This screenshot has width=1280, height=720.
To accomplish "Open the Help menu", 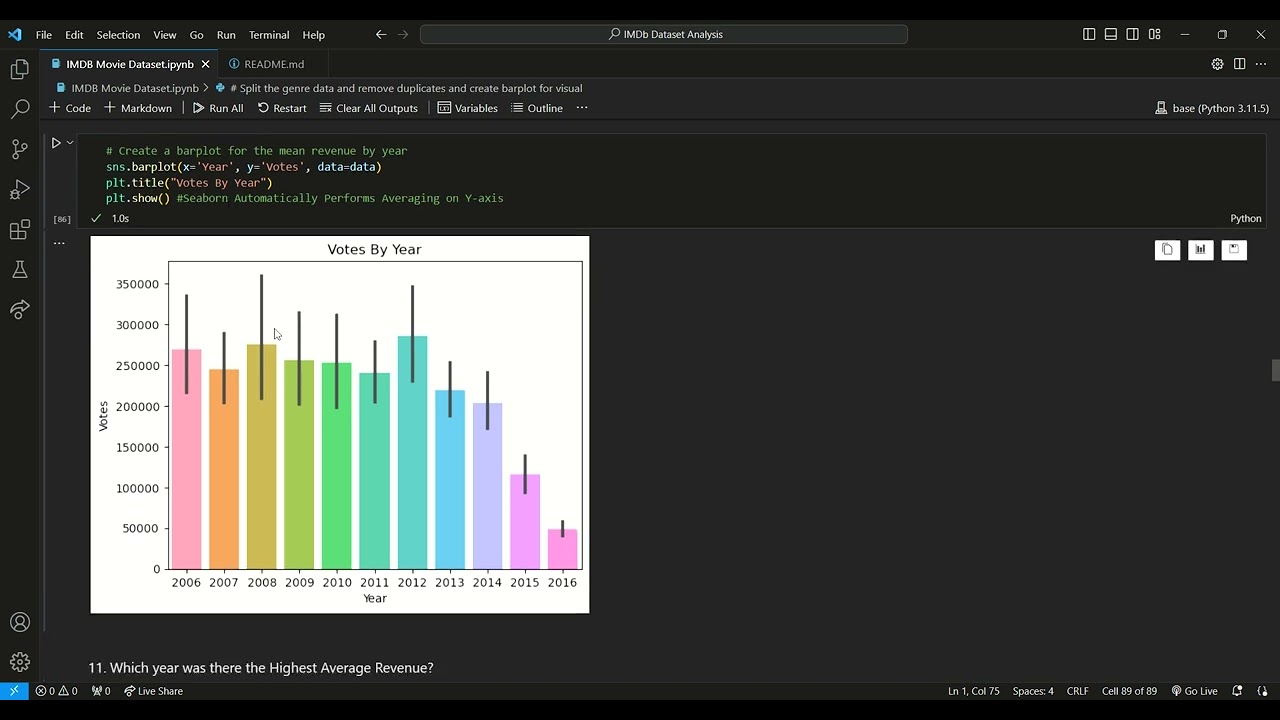I will coord(314,34).
